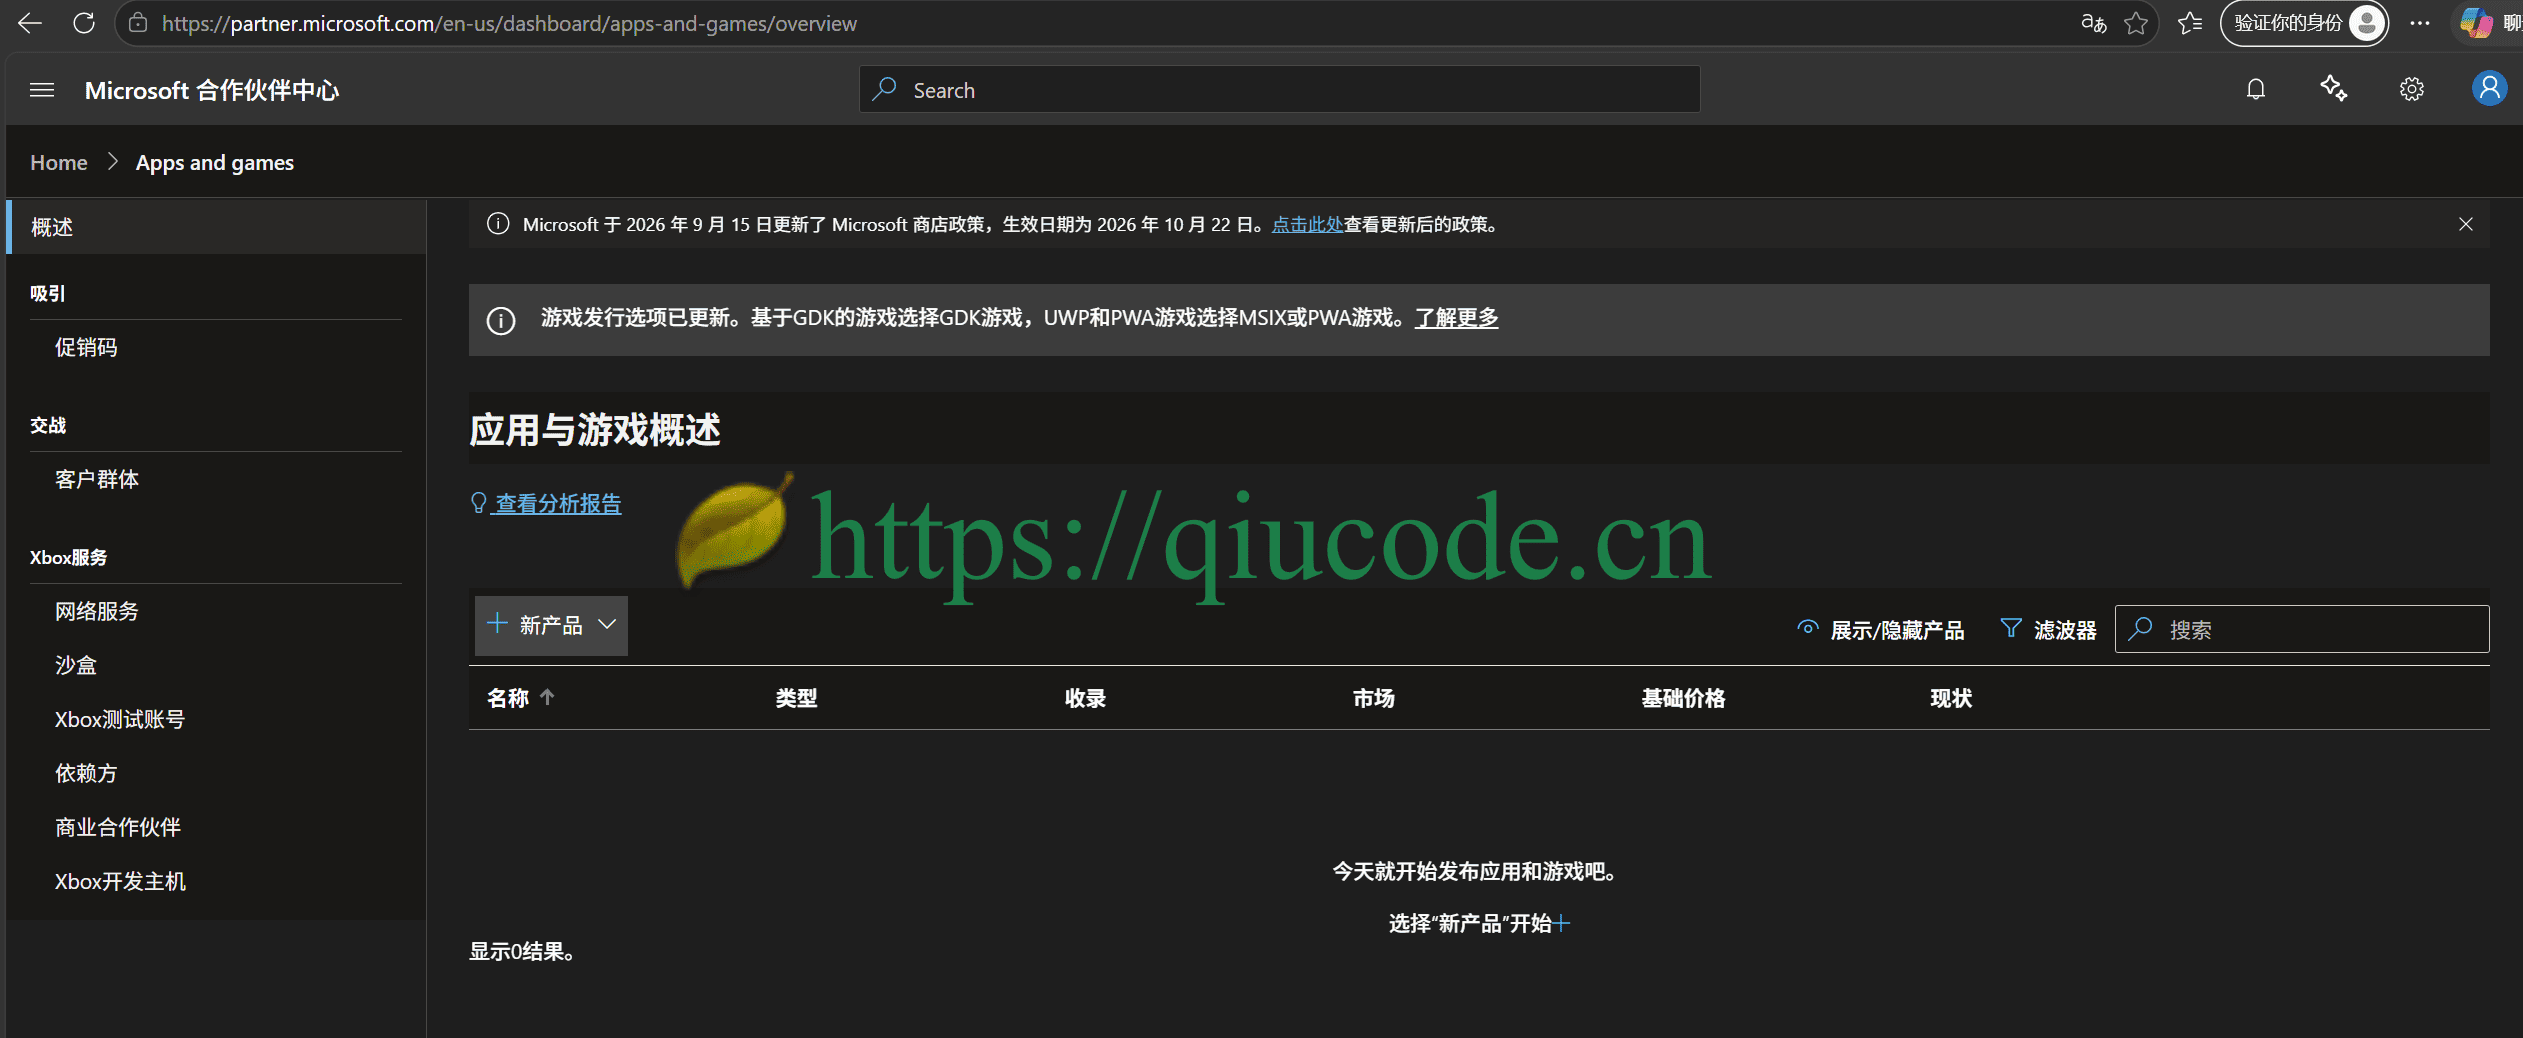Image resolution: width=2523 pixels, height=1038 pixels.
Task: Open the Copilot sparkle icon in header
Action: (2334, 89)
